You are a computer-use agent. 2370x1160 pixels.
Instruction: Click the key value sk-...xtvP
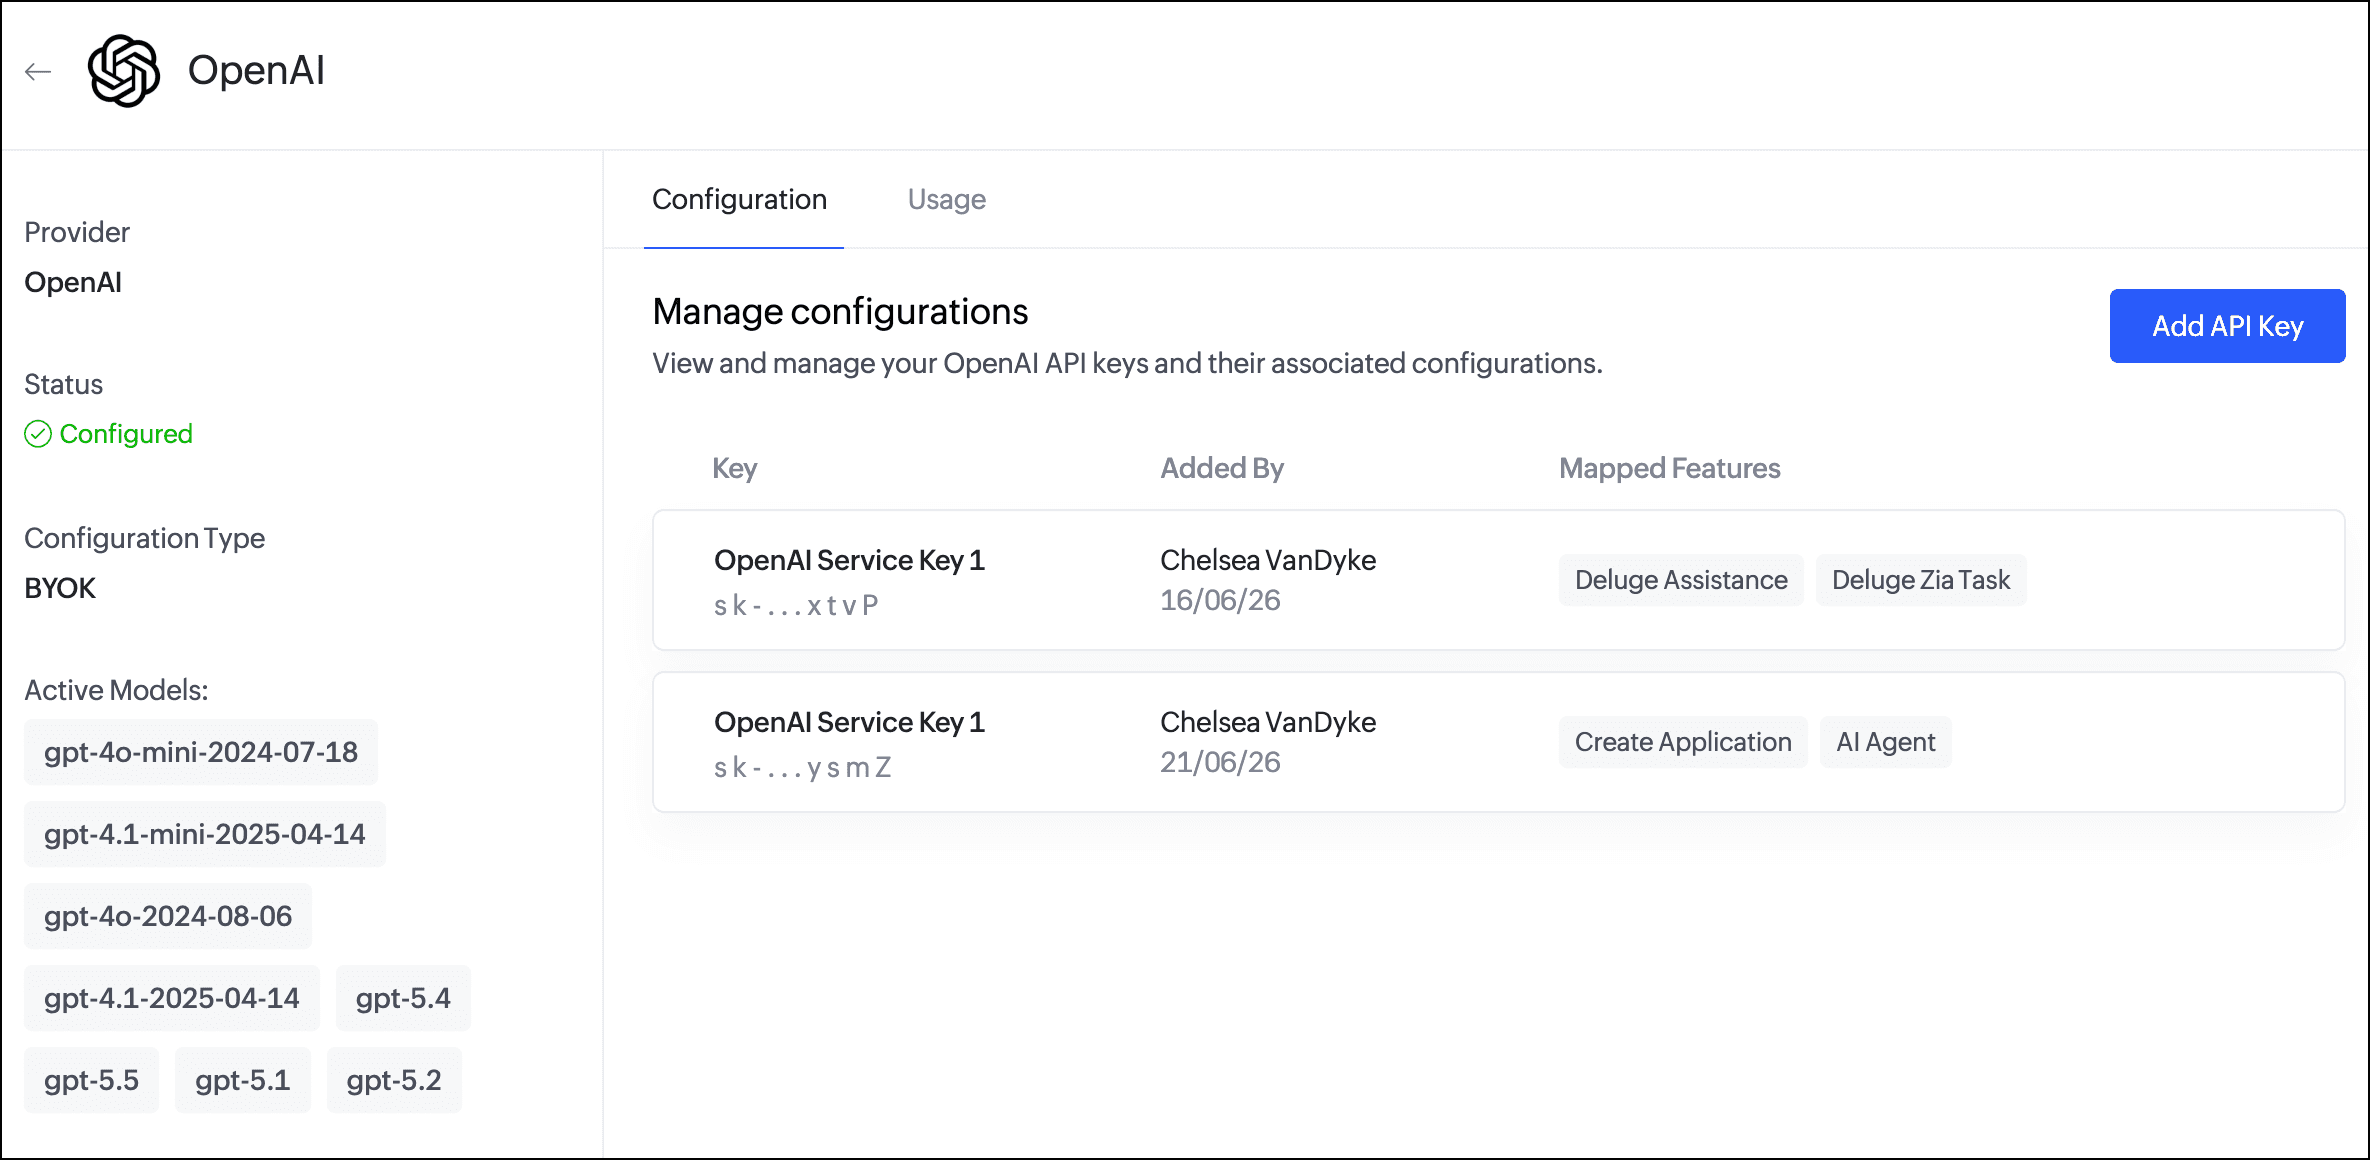[796, 605]
